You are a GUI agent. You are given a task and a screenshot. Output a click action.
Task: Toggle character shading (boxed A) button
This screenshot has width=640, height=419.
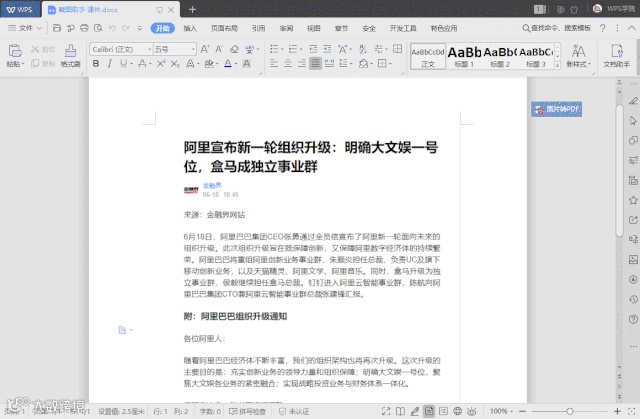247,63
